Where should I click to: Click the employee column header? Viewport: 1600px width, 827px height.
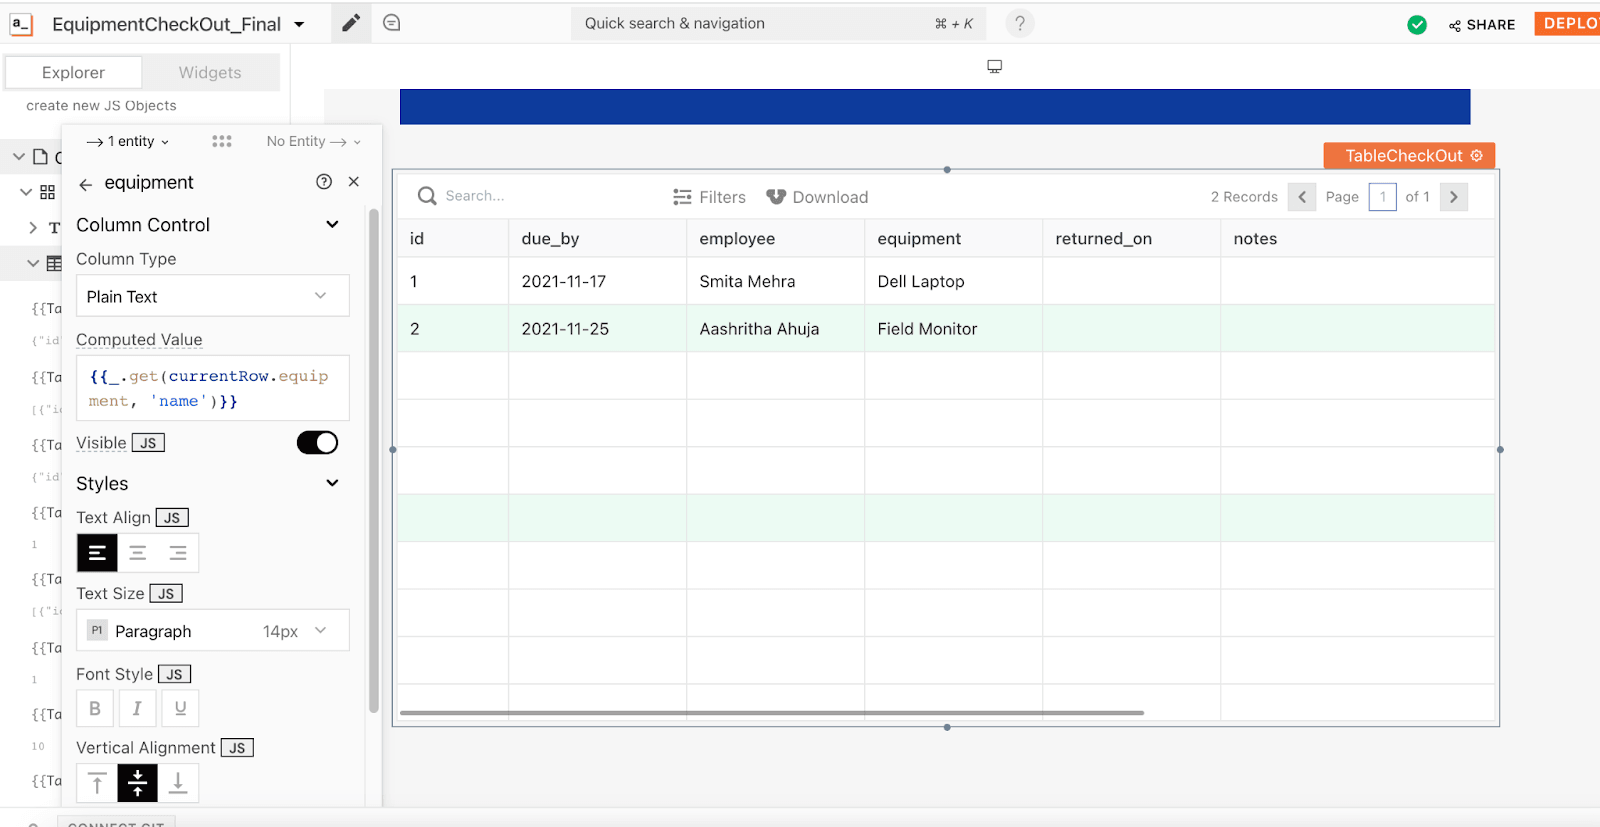(775, 238)
